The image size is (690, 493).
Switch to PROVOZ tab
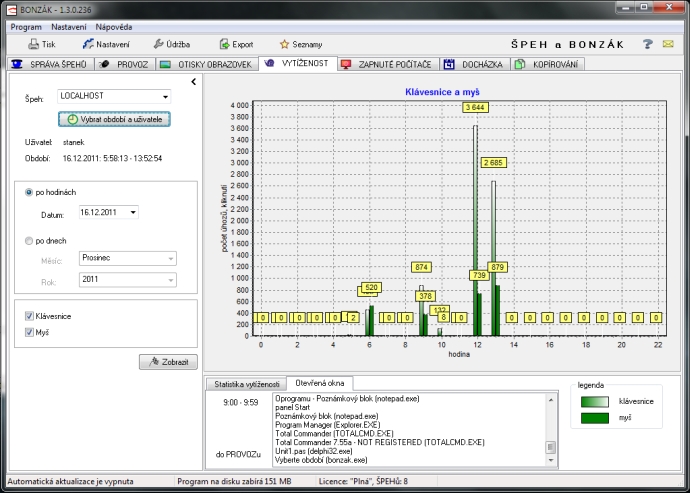click(125, 64)
